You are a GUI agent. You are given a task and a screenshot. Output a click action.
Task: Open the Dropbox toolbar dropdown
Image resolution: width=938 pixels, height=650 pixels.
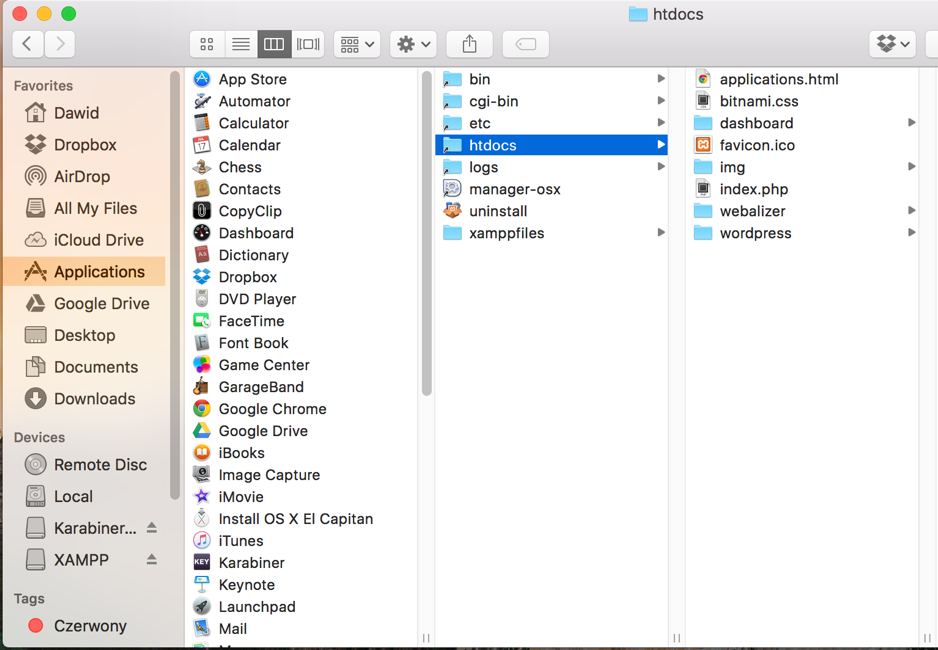point(892,44)
